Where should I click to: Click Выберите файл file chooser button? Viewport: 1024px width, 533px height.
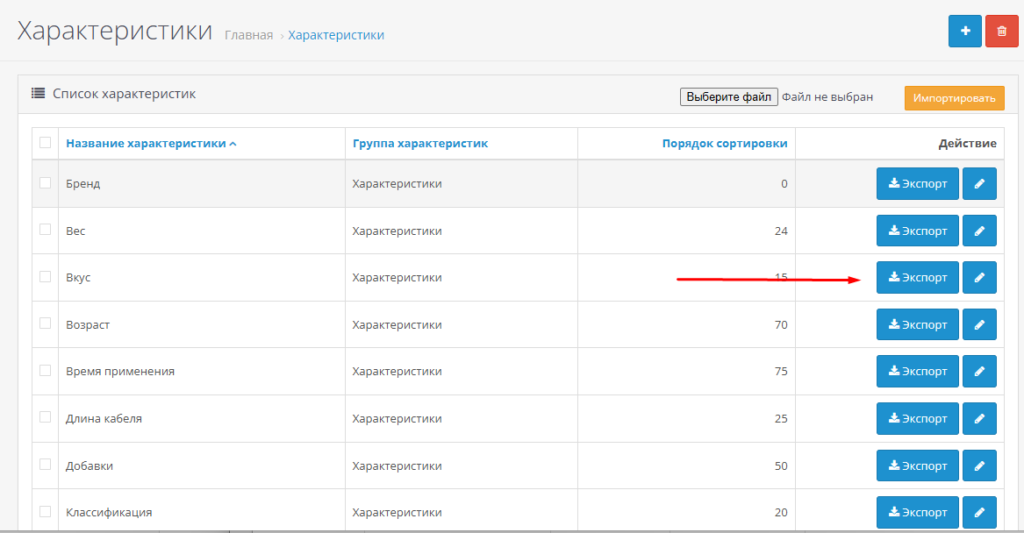pyautogui.click(x=728, y=97)
